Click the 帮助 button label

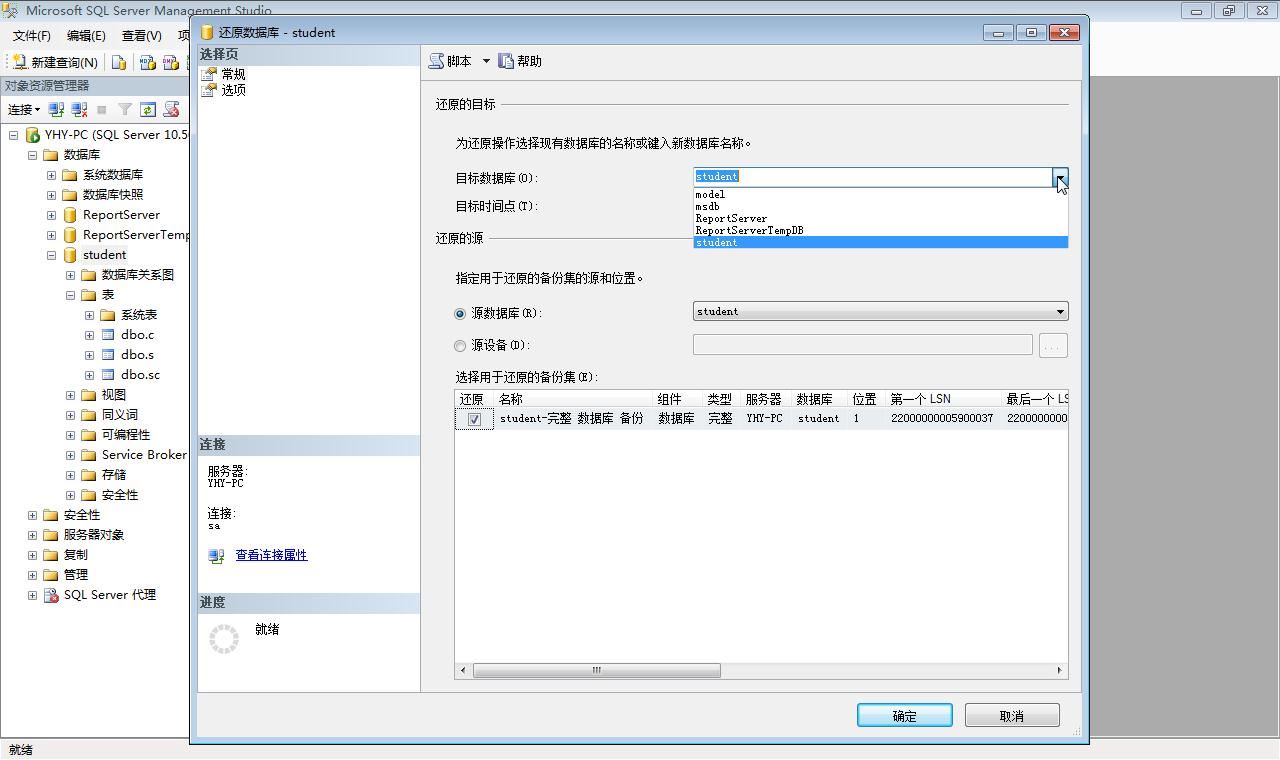(529, 61)
